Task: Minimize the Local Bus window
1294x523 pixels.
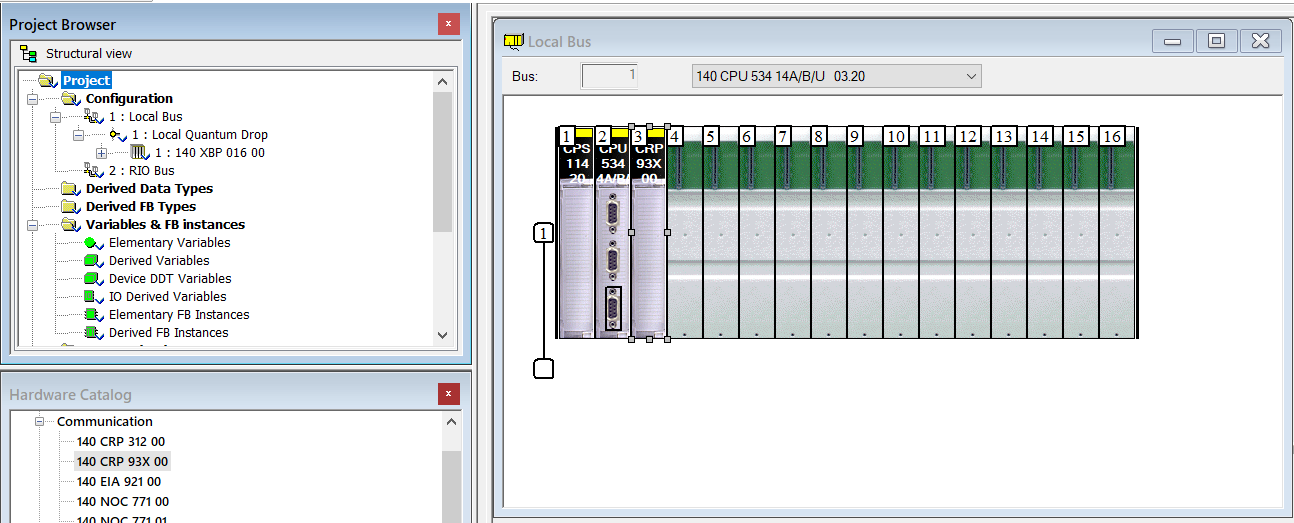Action: pos(1173,41)
